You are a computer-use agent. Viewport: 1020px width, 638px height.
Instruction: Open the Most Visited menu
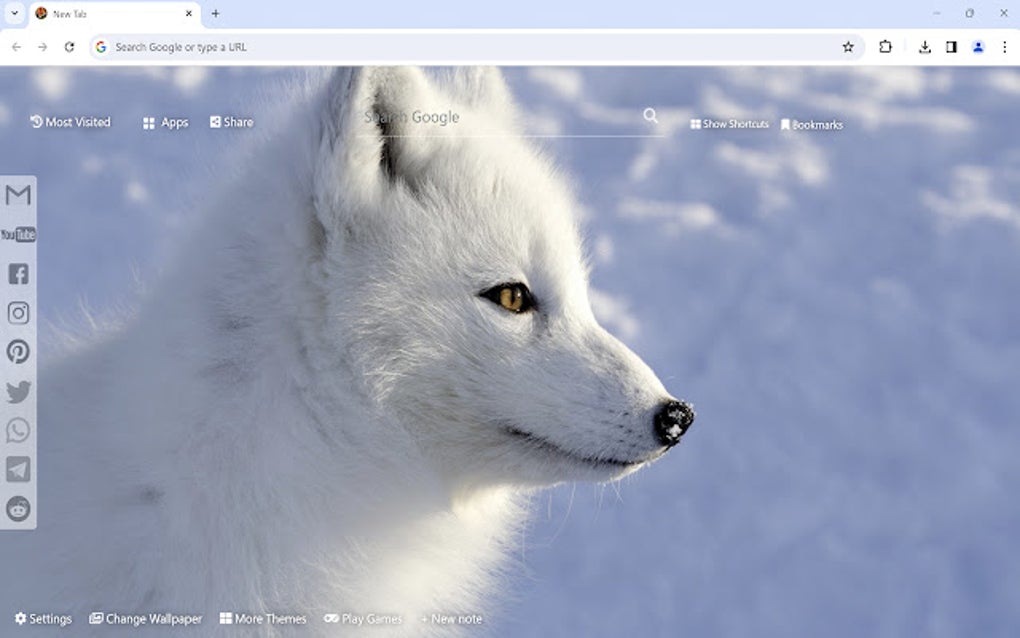click(70, 121)
